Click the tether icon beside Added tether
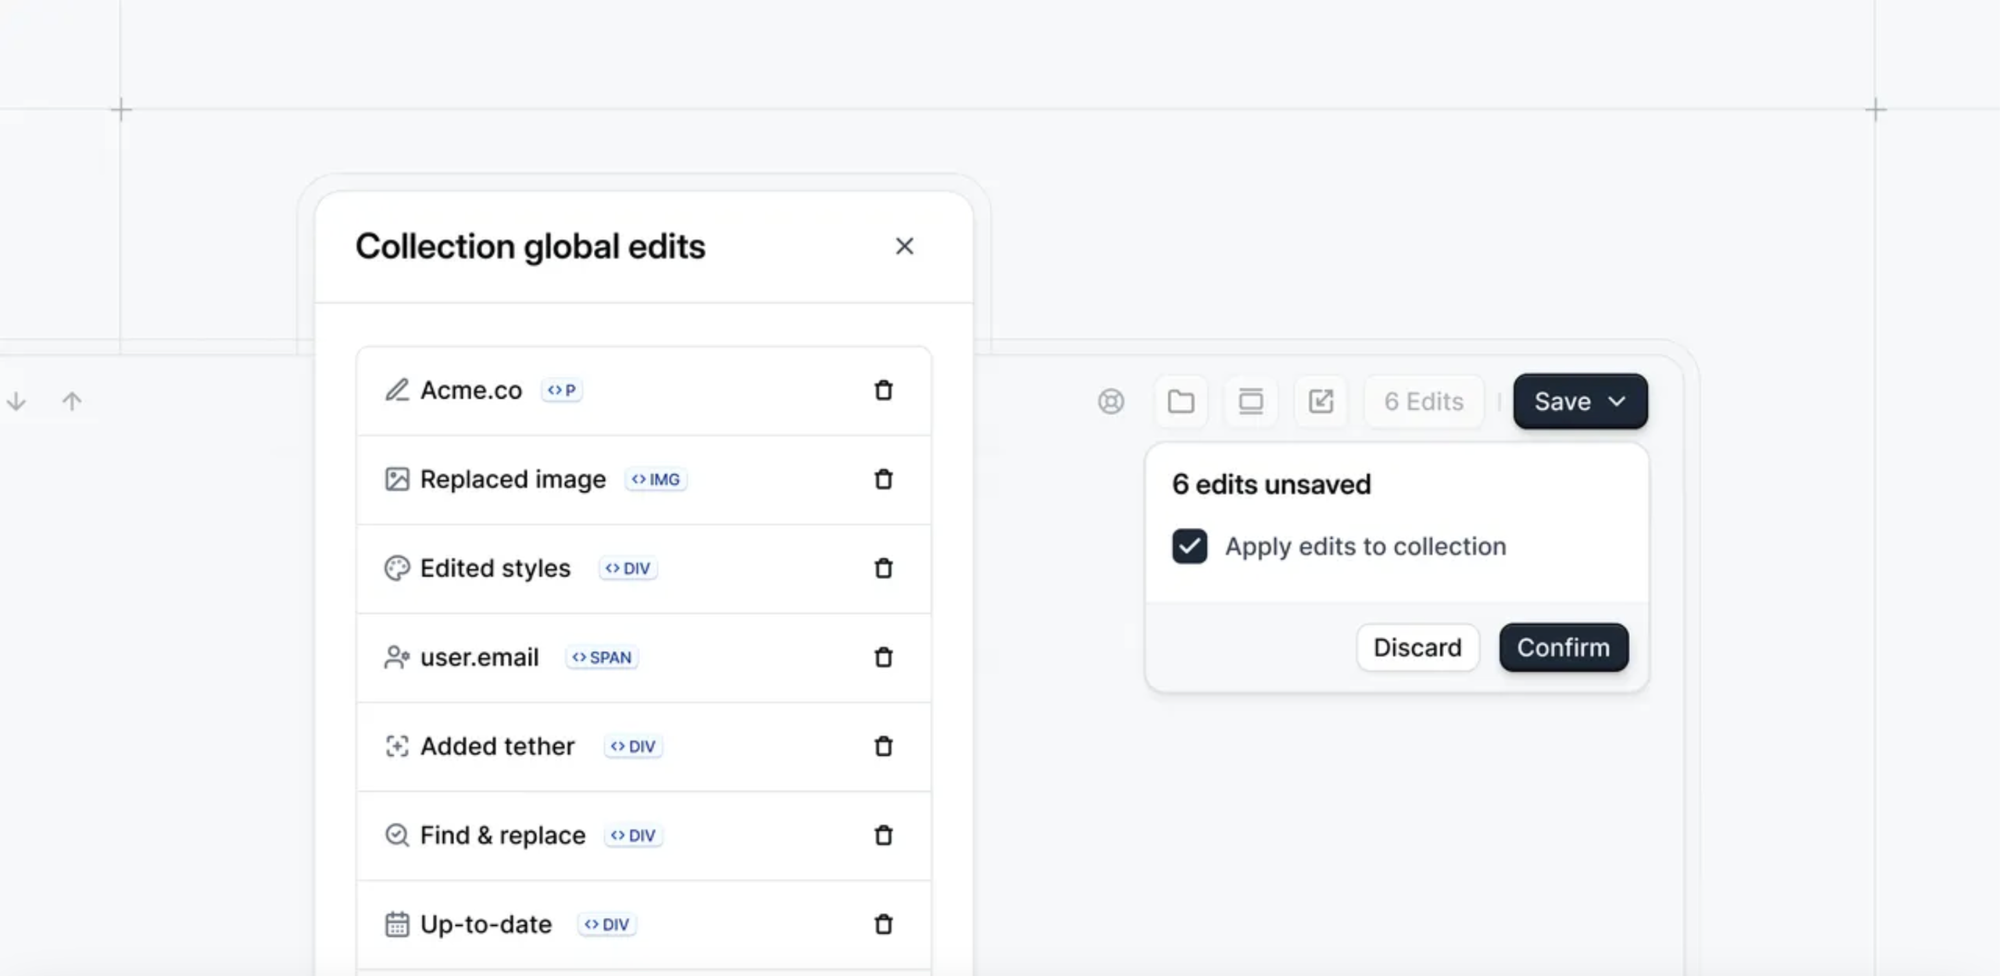The width and height of the screenshot is (2000, 976). (397, 746)
